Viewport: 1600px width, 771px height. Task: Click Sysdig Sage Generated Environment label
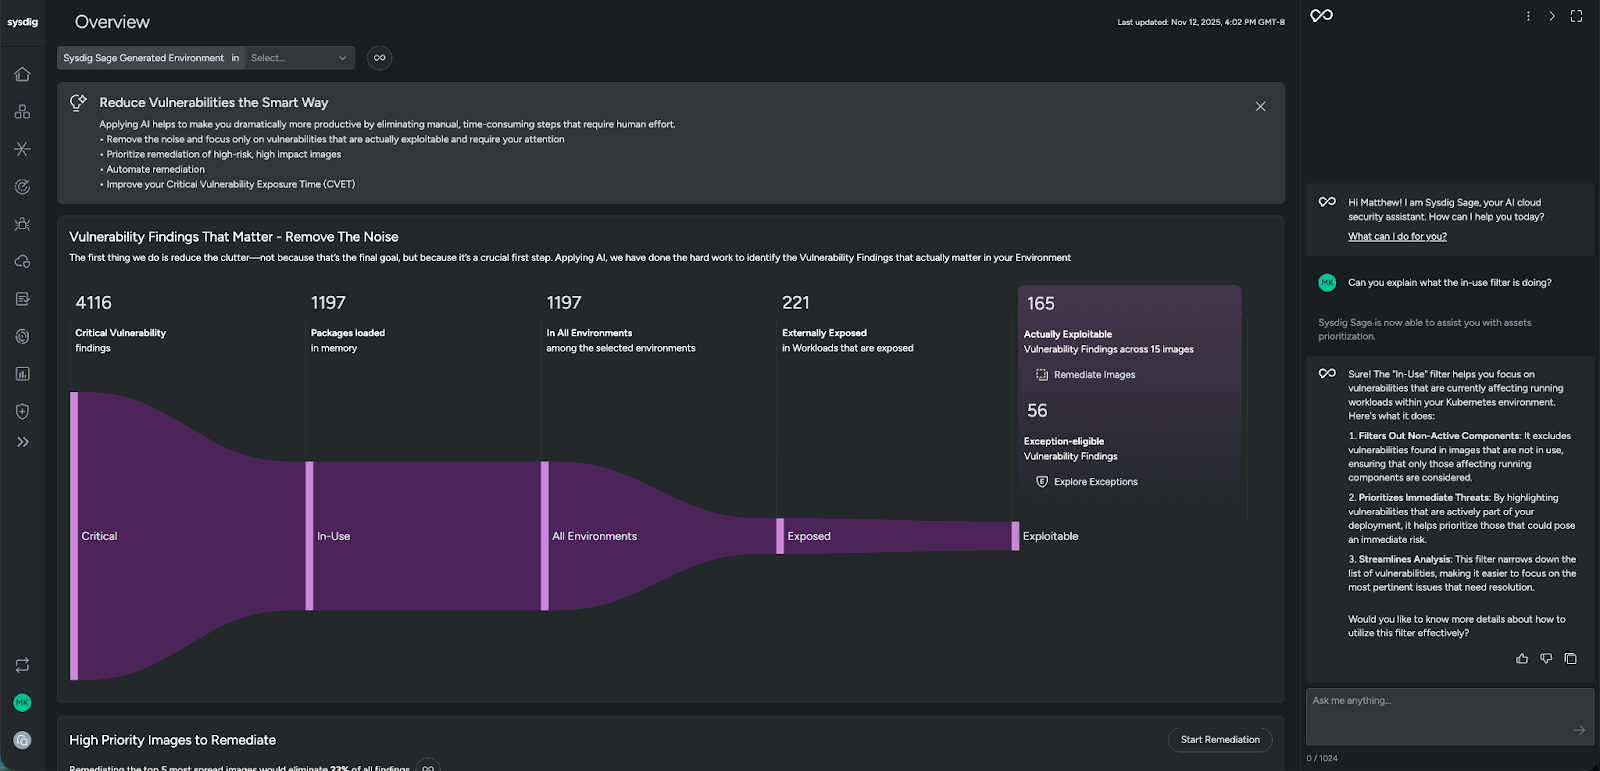pyautogui.click(x=143, y=58)
